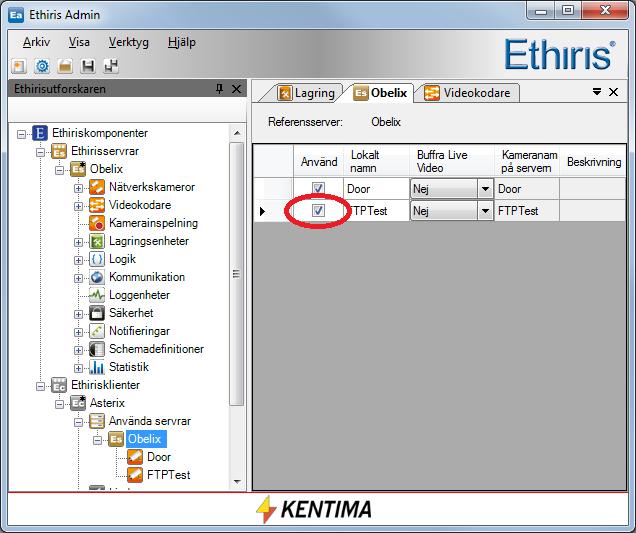Click the open folder toolbar icon
Viewport: 636px width, 533px height.
point(65,66)
